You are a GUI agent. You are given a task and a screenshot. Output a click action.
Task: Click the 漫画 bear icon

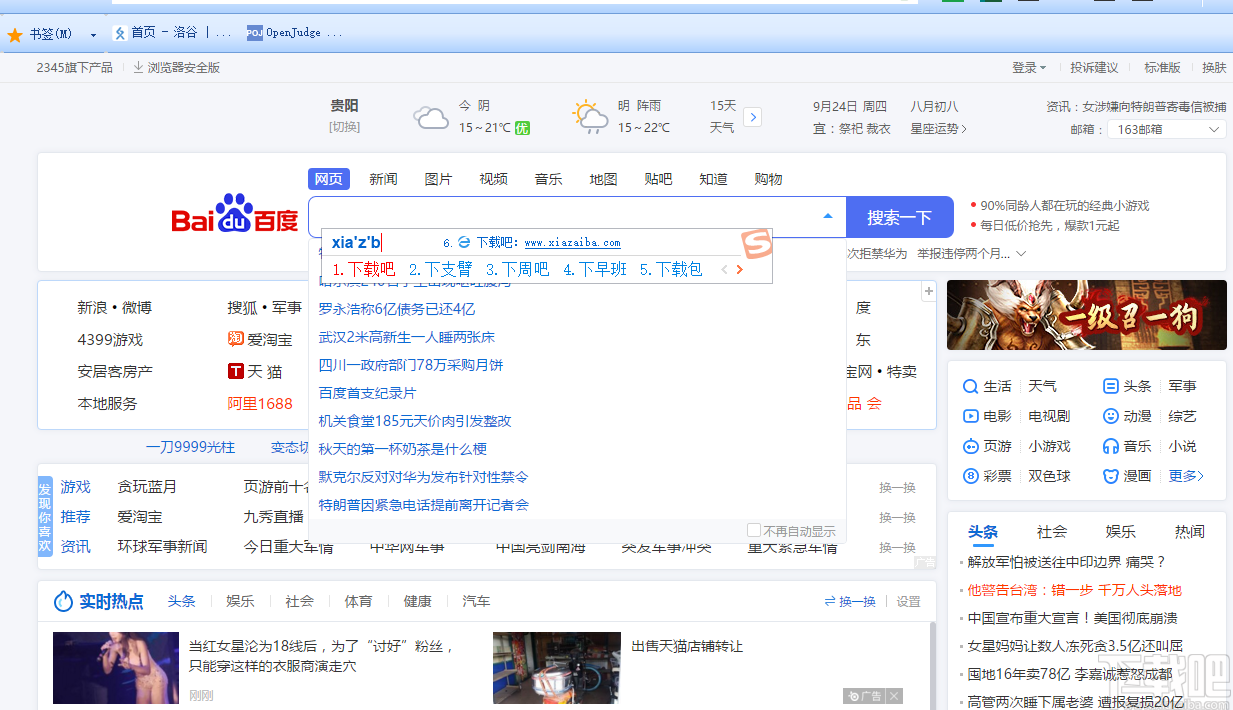point(1109,476)
